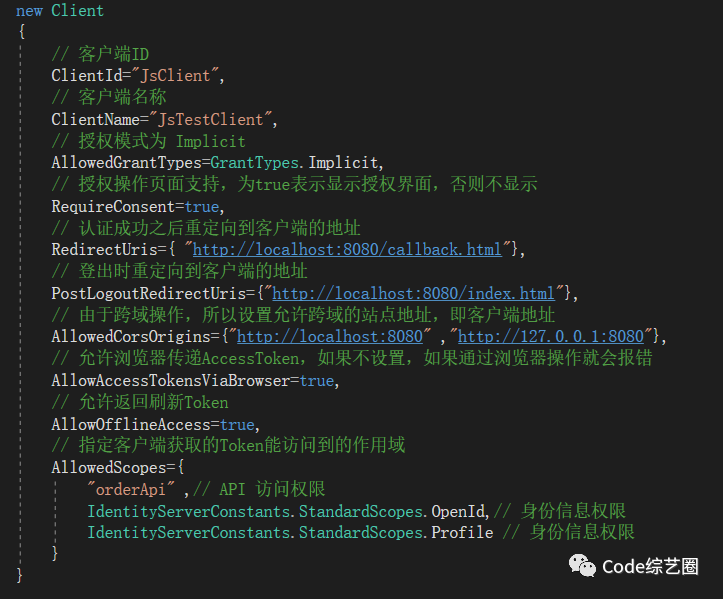
Task: Click the comment "// 登出时重定向到客户端的地址"
Action: [x=179, y=271]
